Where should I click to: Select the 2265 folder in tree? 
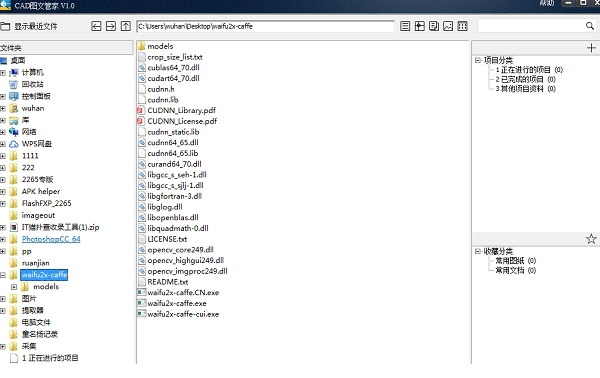coord(37,179)
